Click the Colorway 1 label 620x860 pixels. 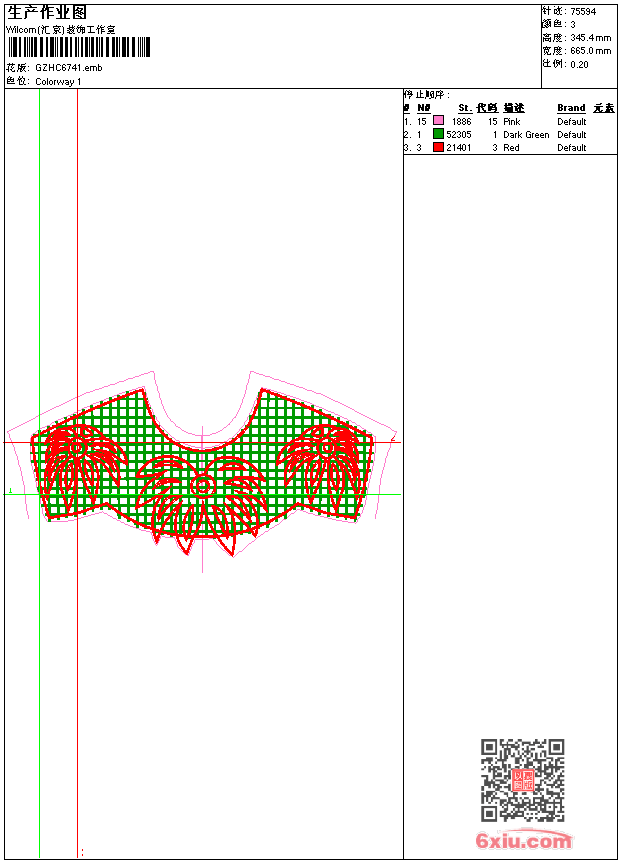(x=58, y=82)
